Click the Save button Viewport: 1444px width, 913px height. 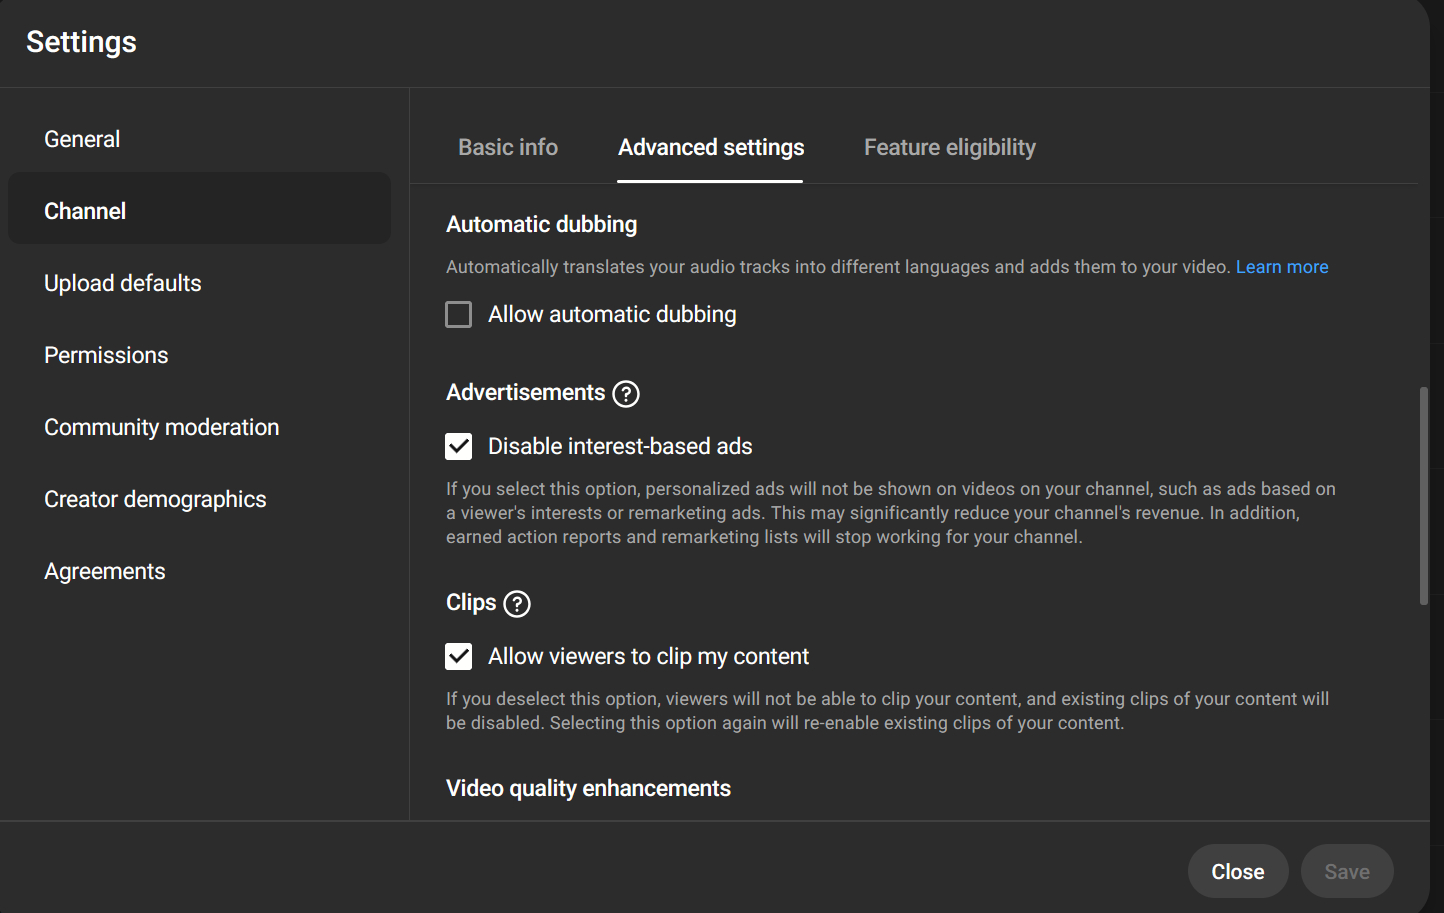pyautogui.click(x=1346, y=872)
